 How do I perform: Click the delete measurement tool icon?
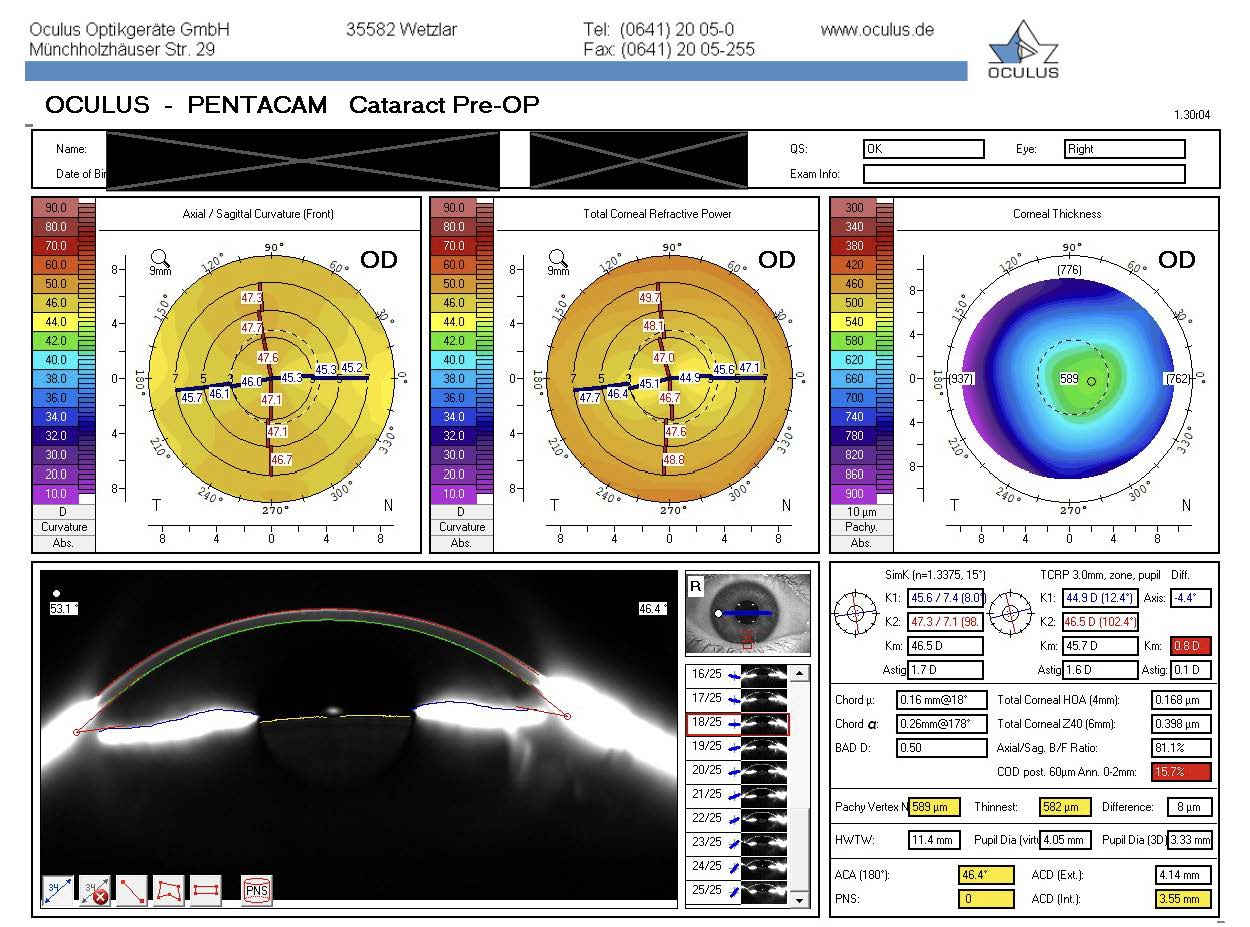point(95,889)
